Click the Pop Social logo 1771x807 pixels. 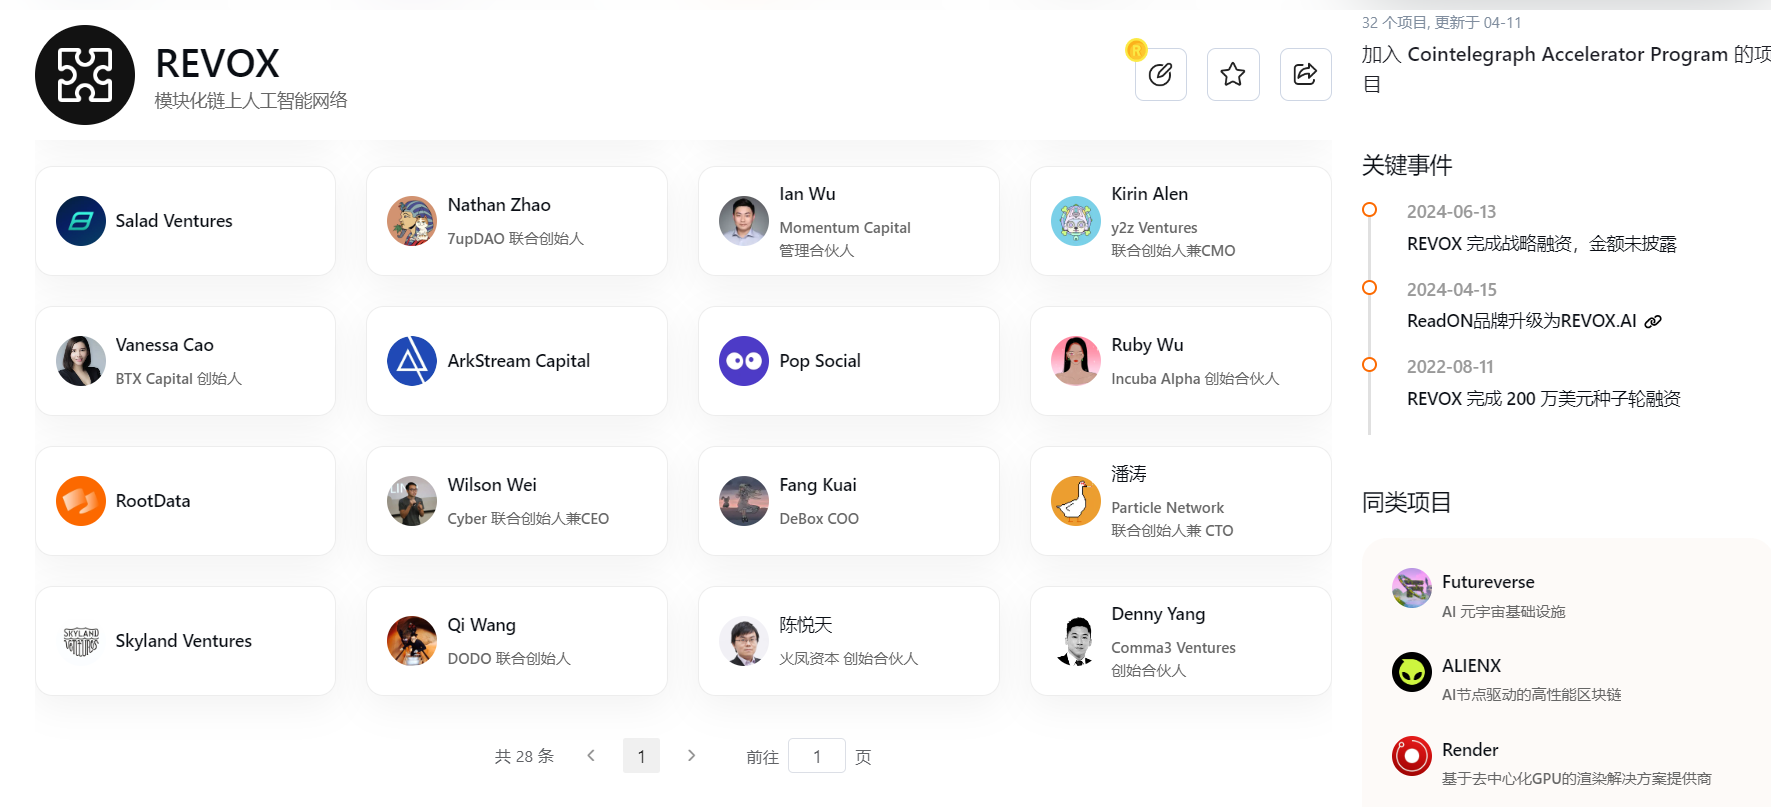coord(744,361)
